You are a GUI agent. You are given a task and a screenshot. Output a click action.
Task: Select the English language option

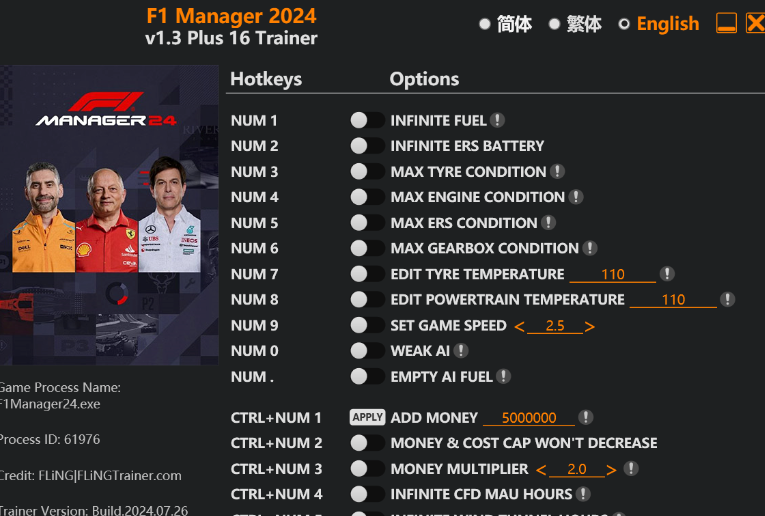pyautogui.click(x=659, y=24)
